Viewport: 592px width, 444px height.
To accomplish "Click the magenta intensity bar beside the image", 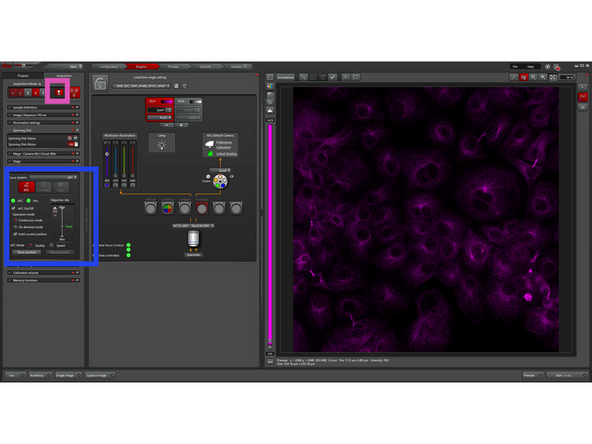I will point(270,234).
